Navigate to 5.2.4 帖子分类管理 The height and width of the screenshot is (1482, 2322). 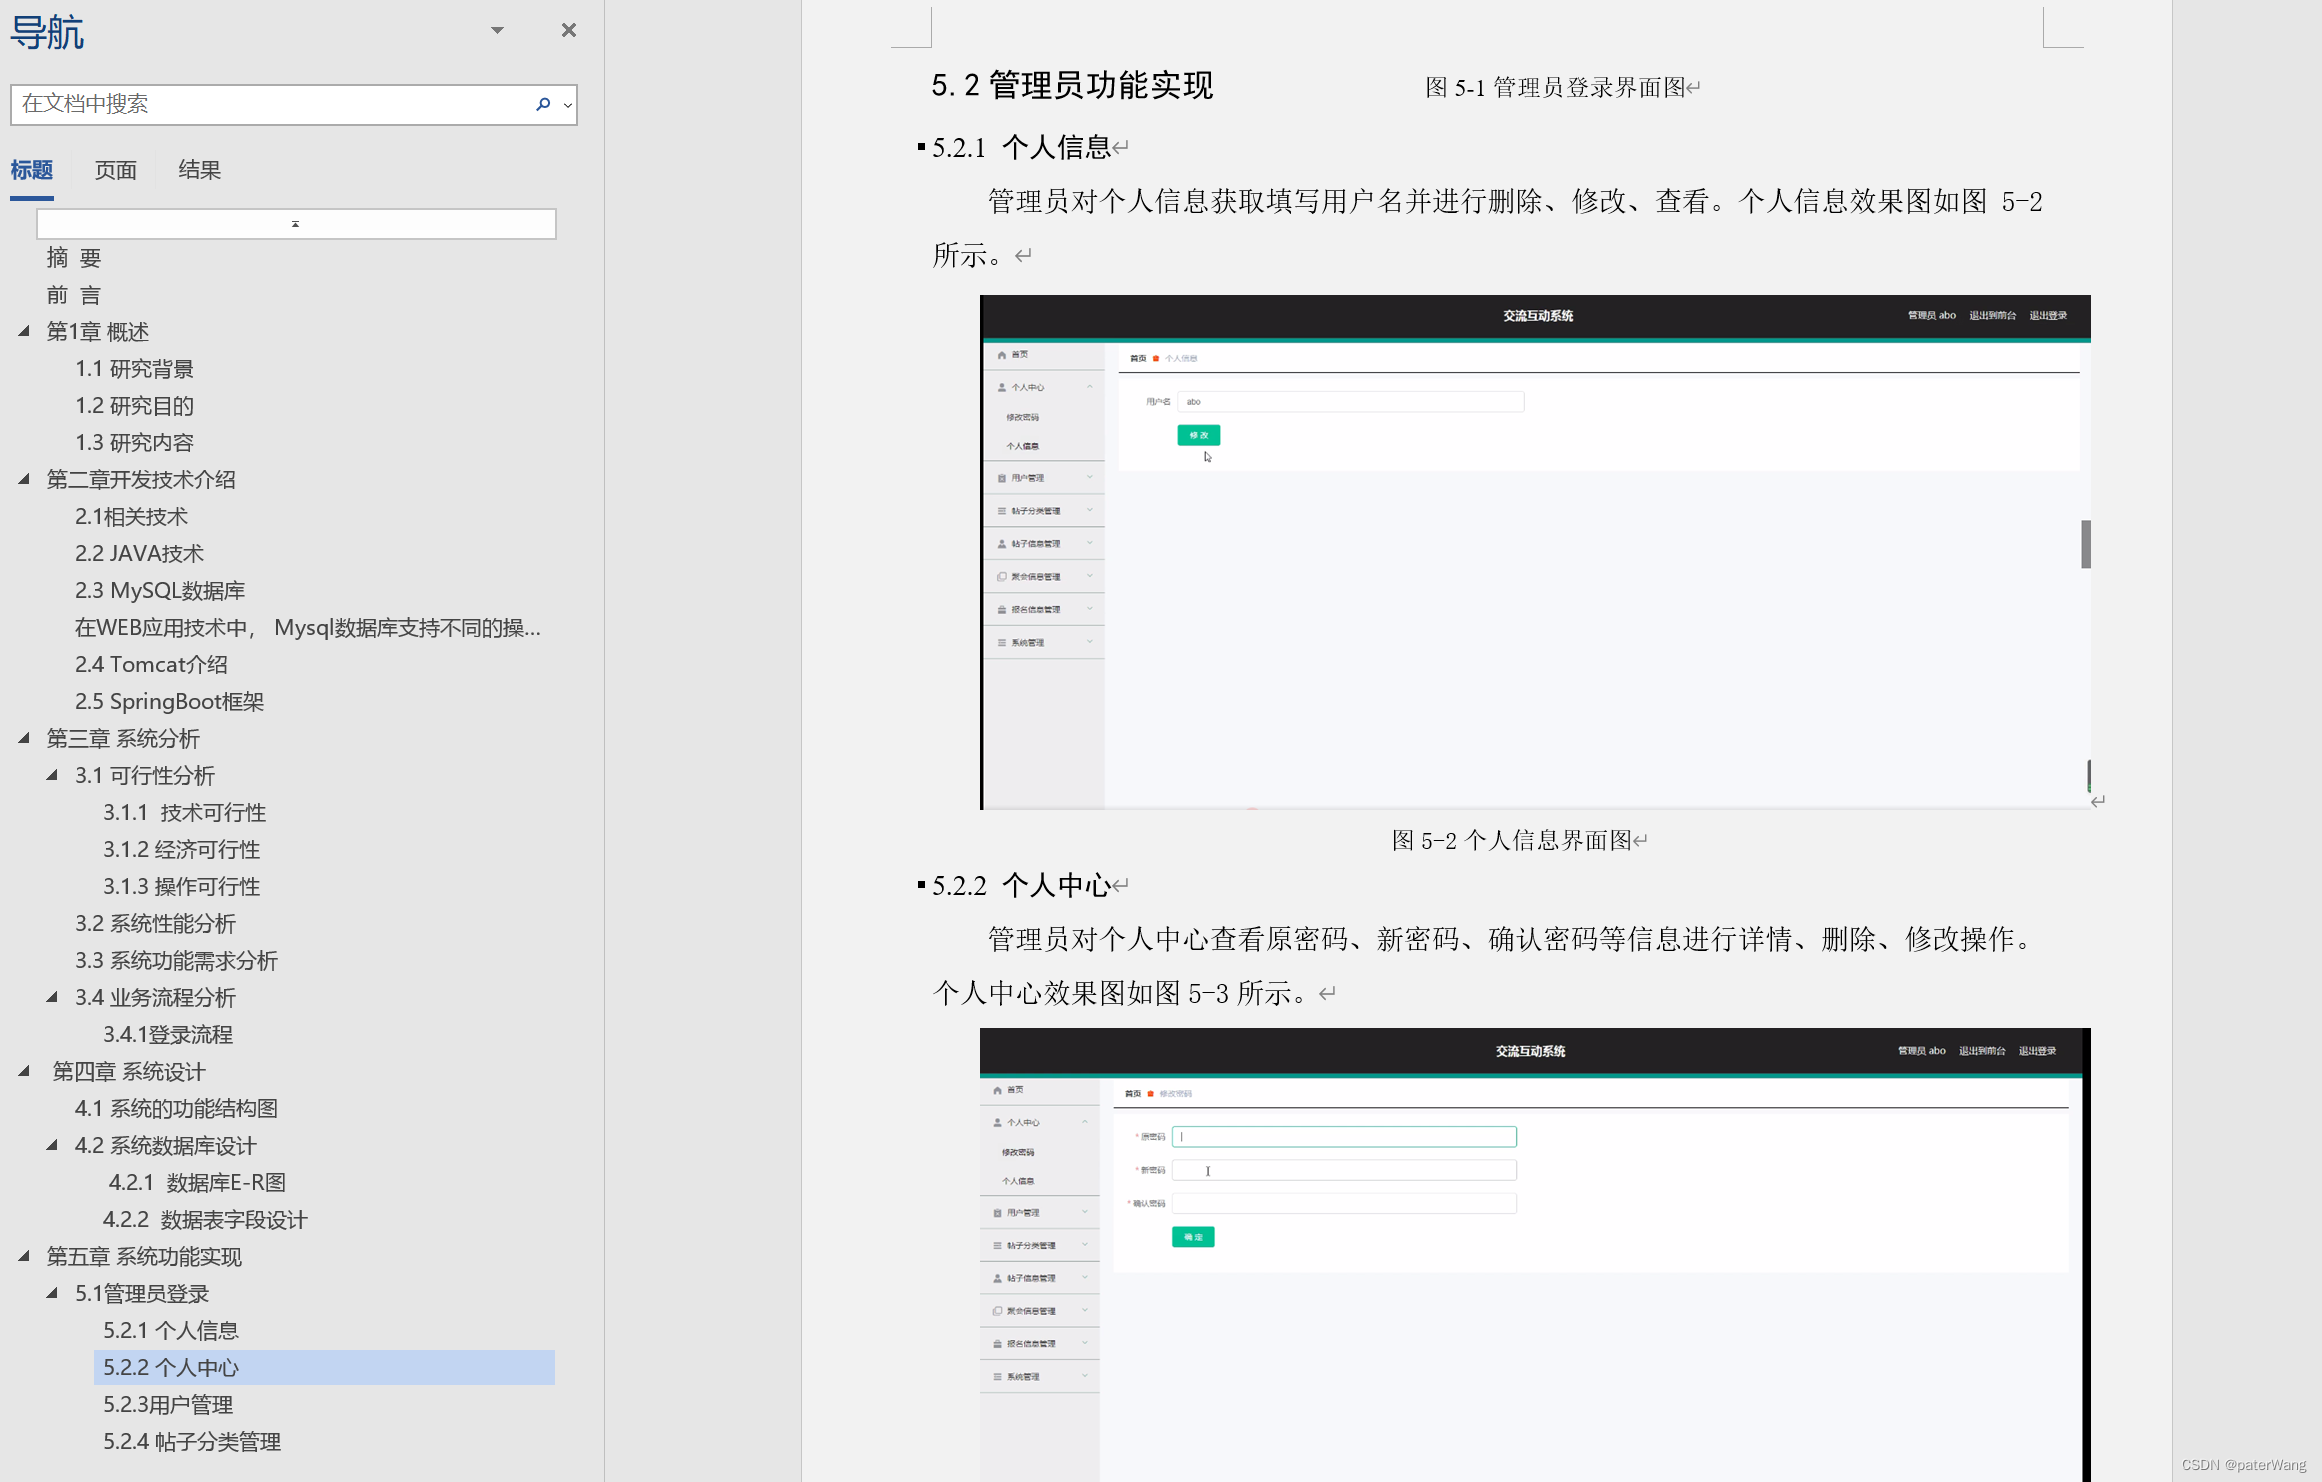(192, 1442)
